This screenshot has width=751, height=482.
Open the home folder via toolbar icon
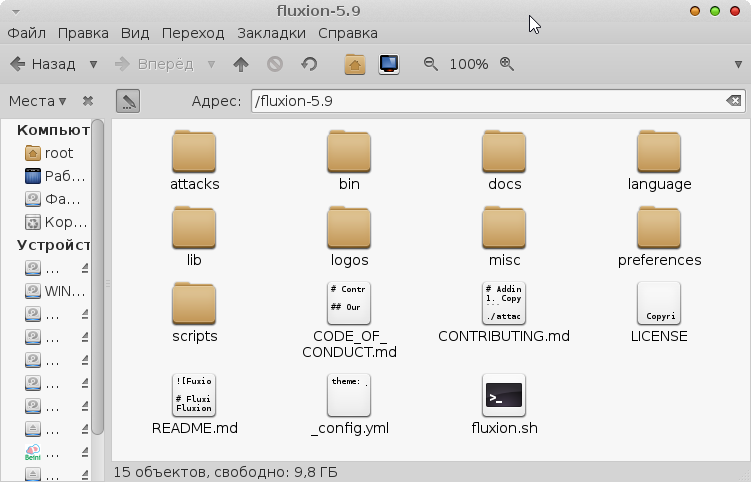[354, 64]
